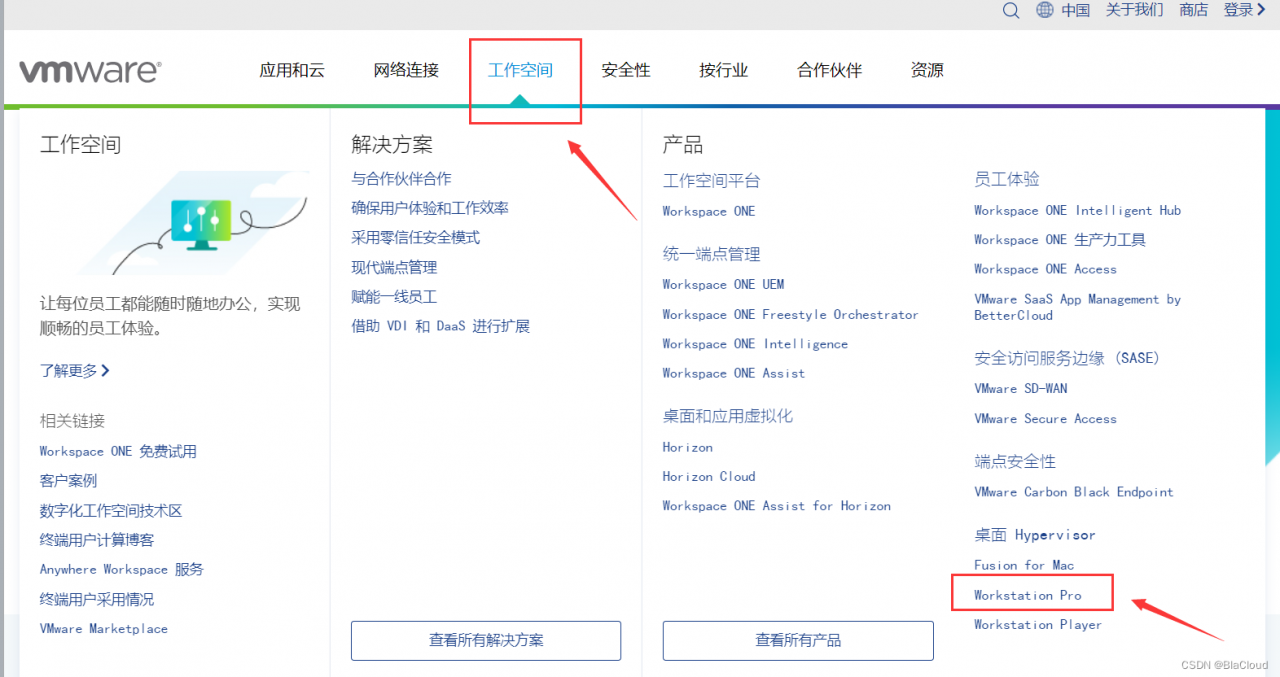This screenshot has width=1280, height=677.
Task: Click the globe region icon
Action: pyautogui.click(x=1045, y=10)
